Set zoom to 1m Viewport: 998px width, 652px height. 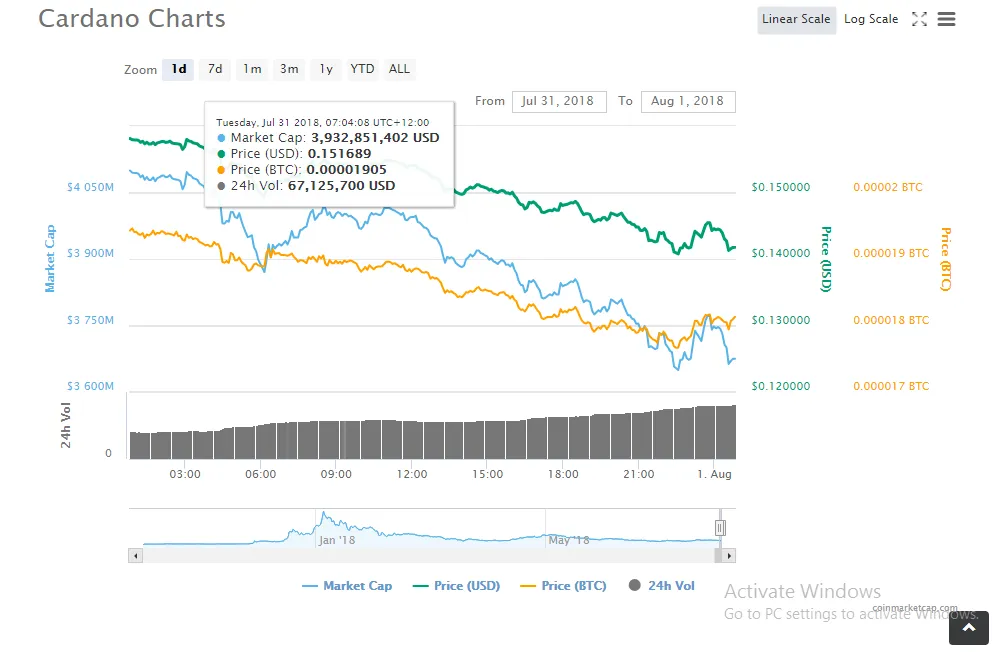tap(252, 69)
